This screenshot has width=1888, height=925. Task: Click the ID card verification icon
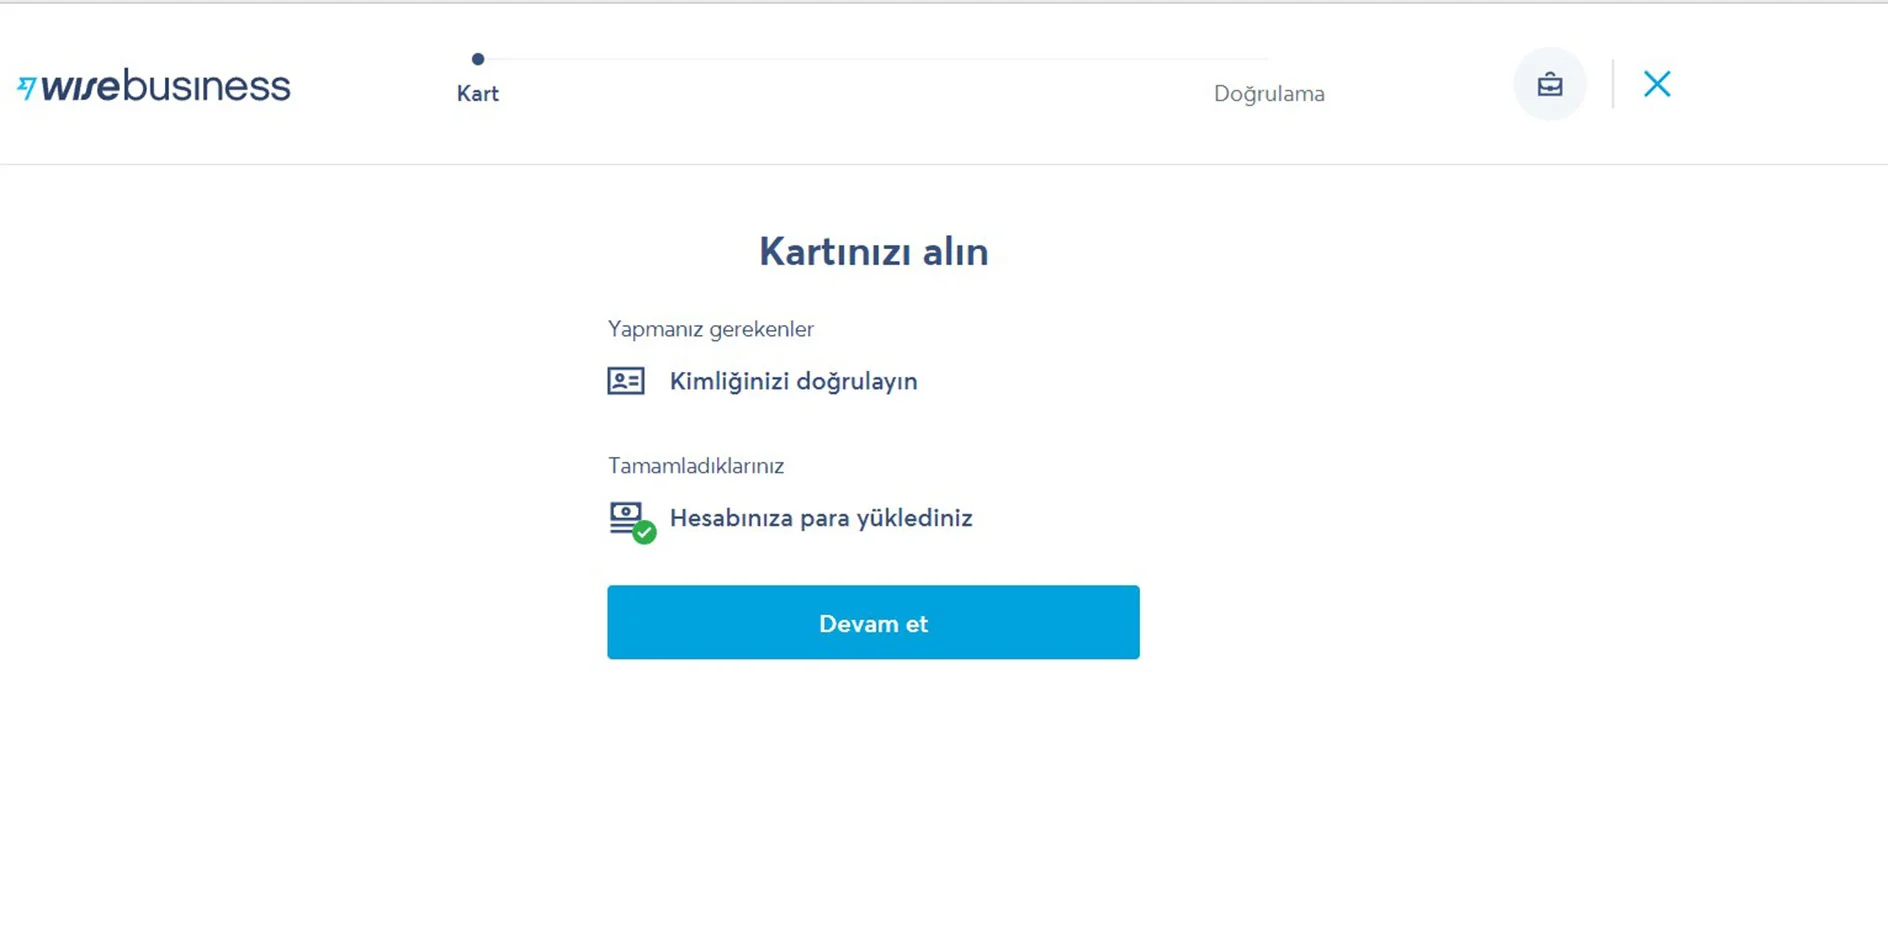(x=626, y=381)
